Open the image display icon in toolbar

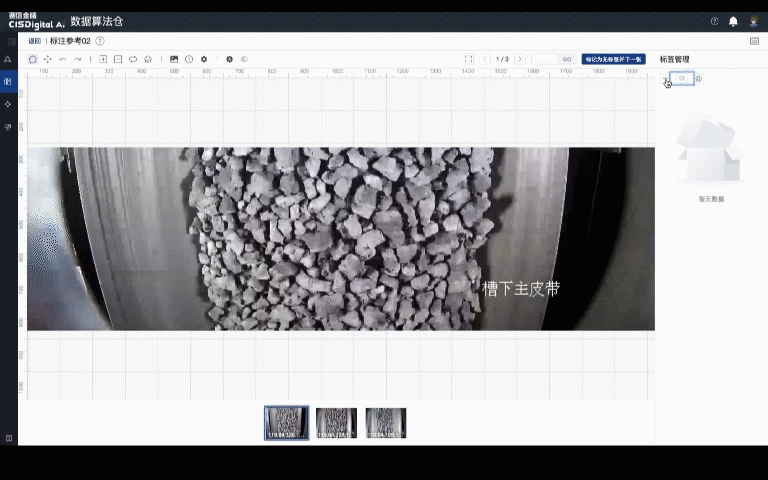coord(174,59)
